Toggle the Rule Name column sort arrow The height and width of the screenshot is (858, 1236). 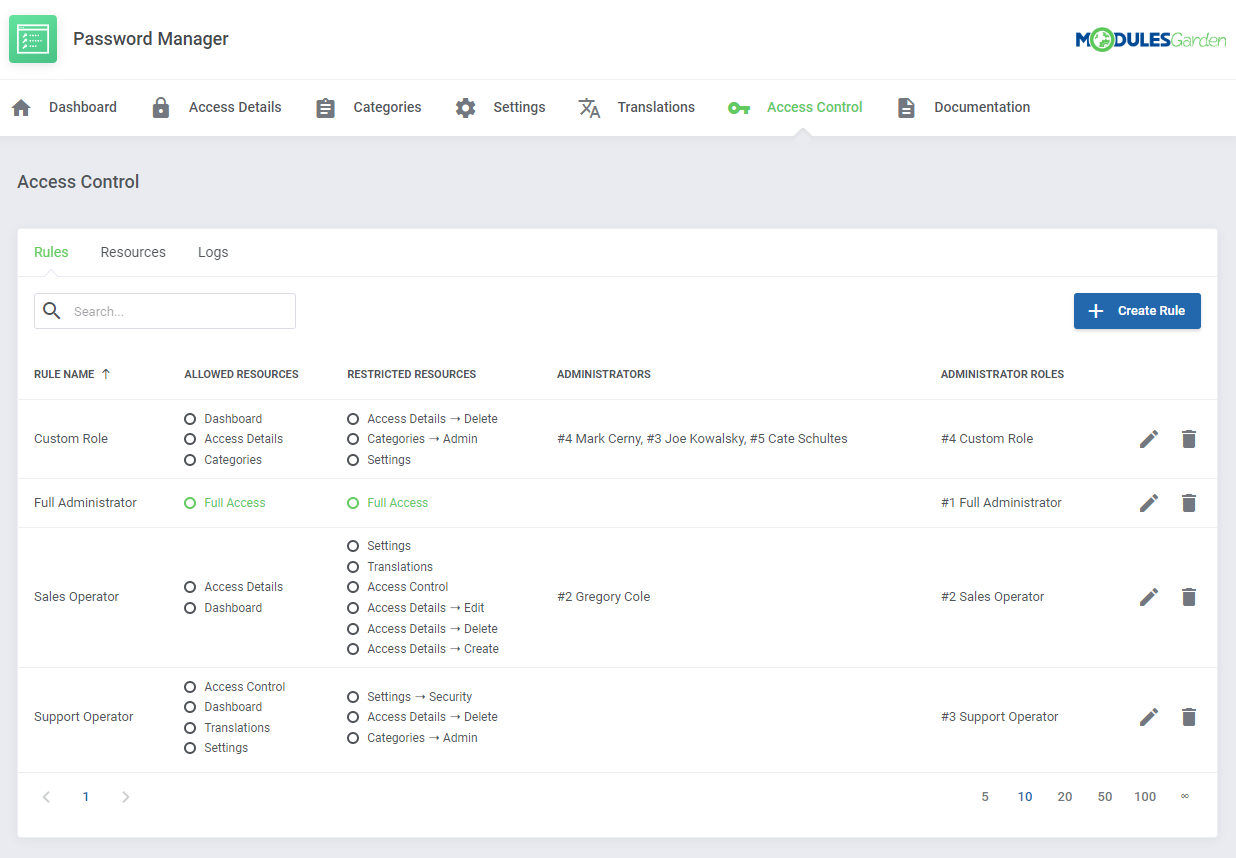coord(107,373)
